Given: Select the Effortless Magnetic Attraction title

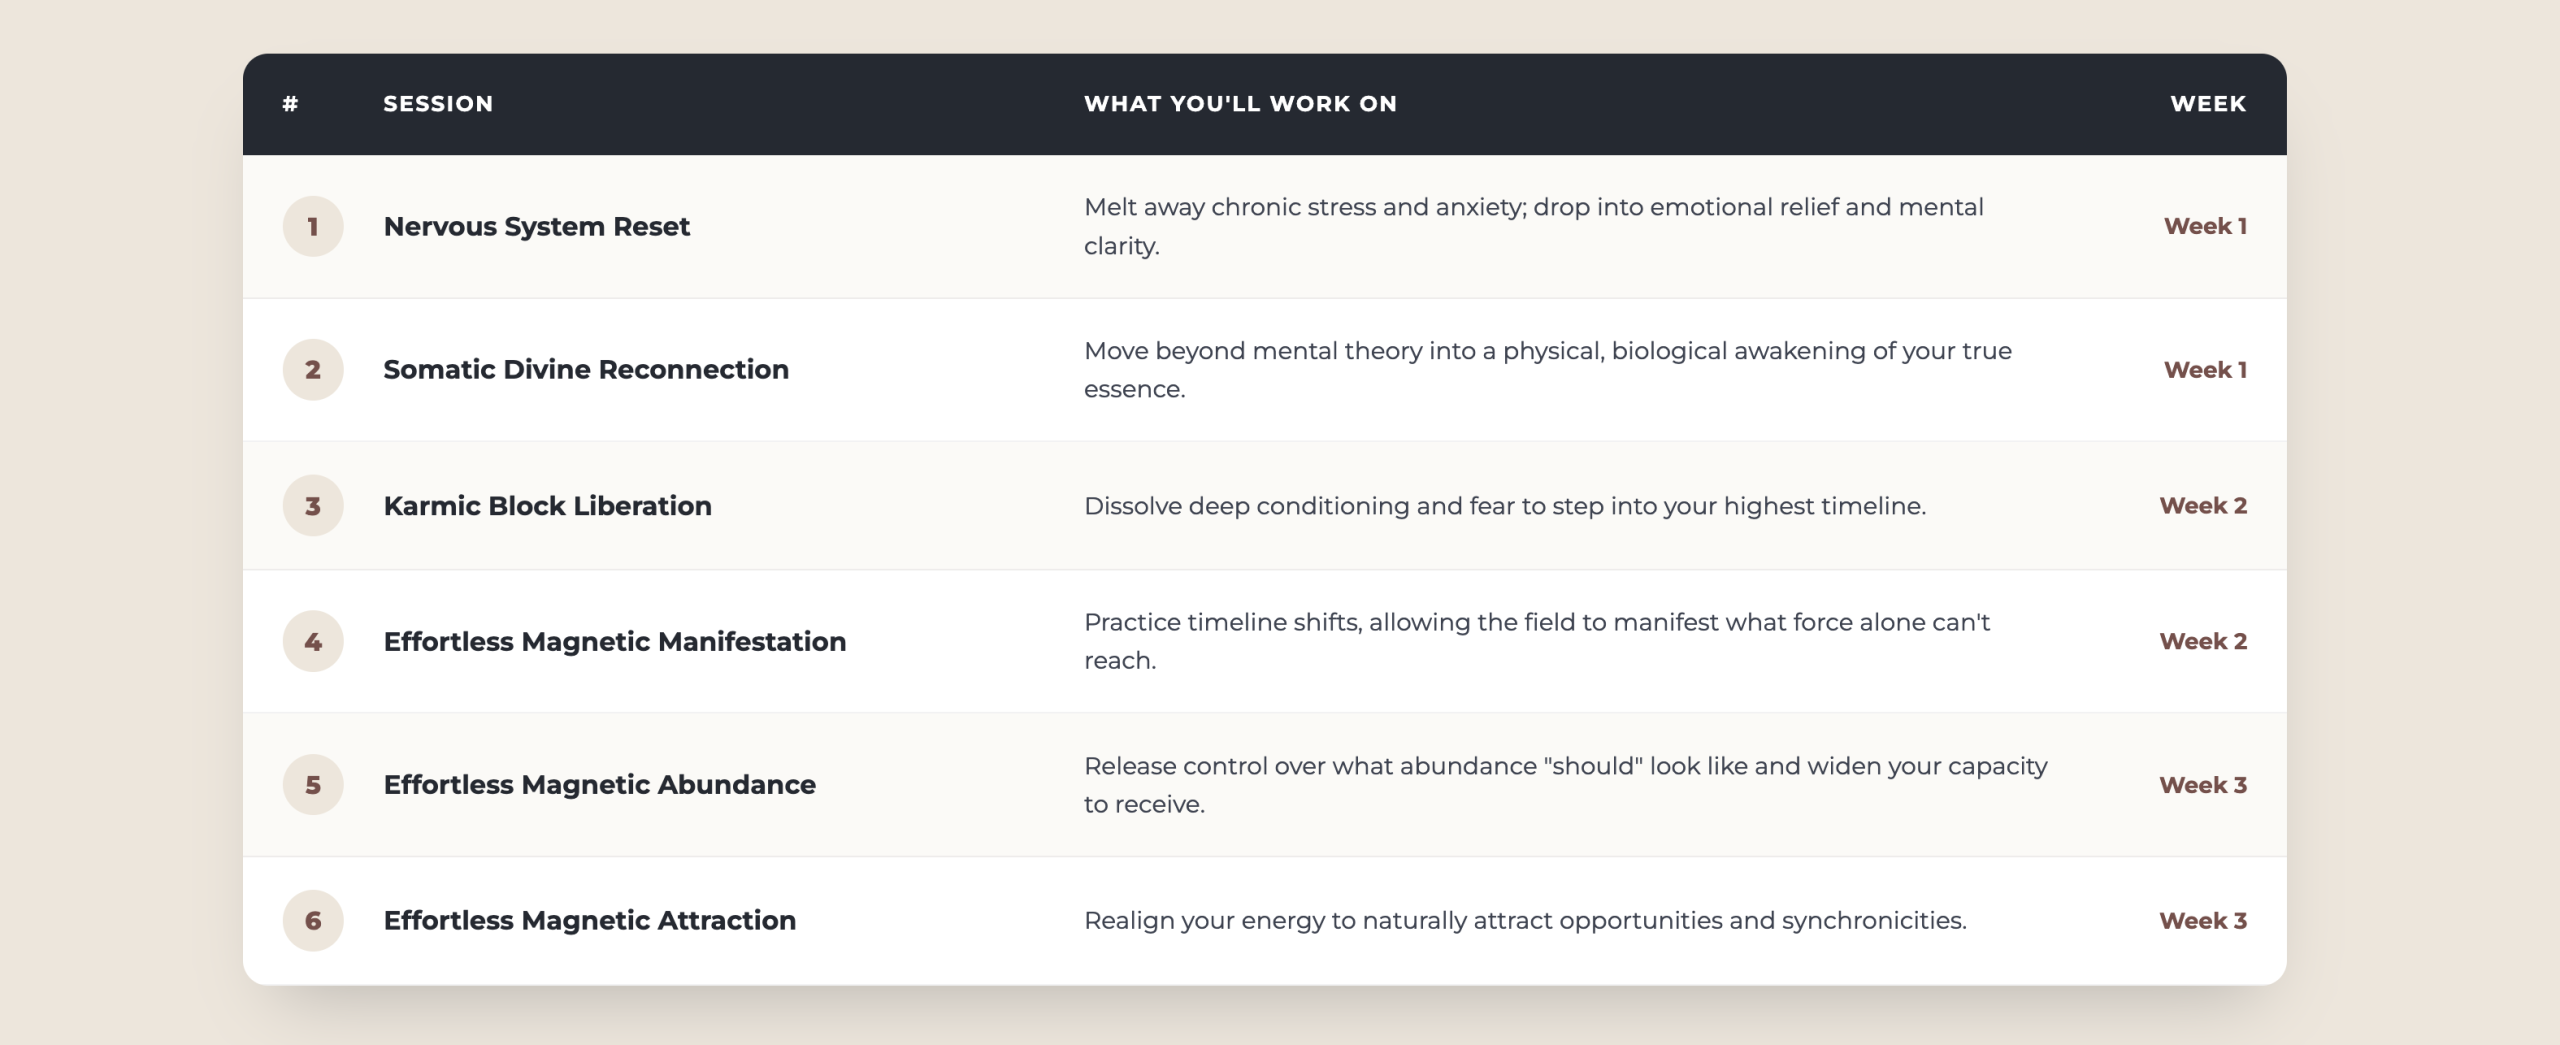Looking at the screenshot, I should [590, 921].
